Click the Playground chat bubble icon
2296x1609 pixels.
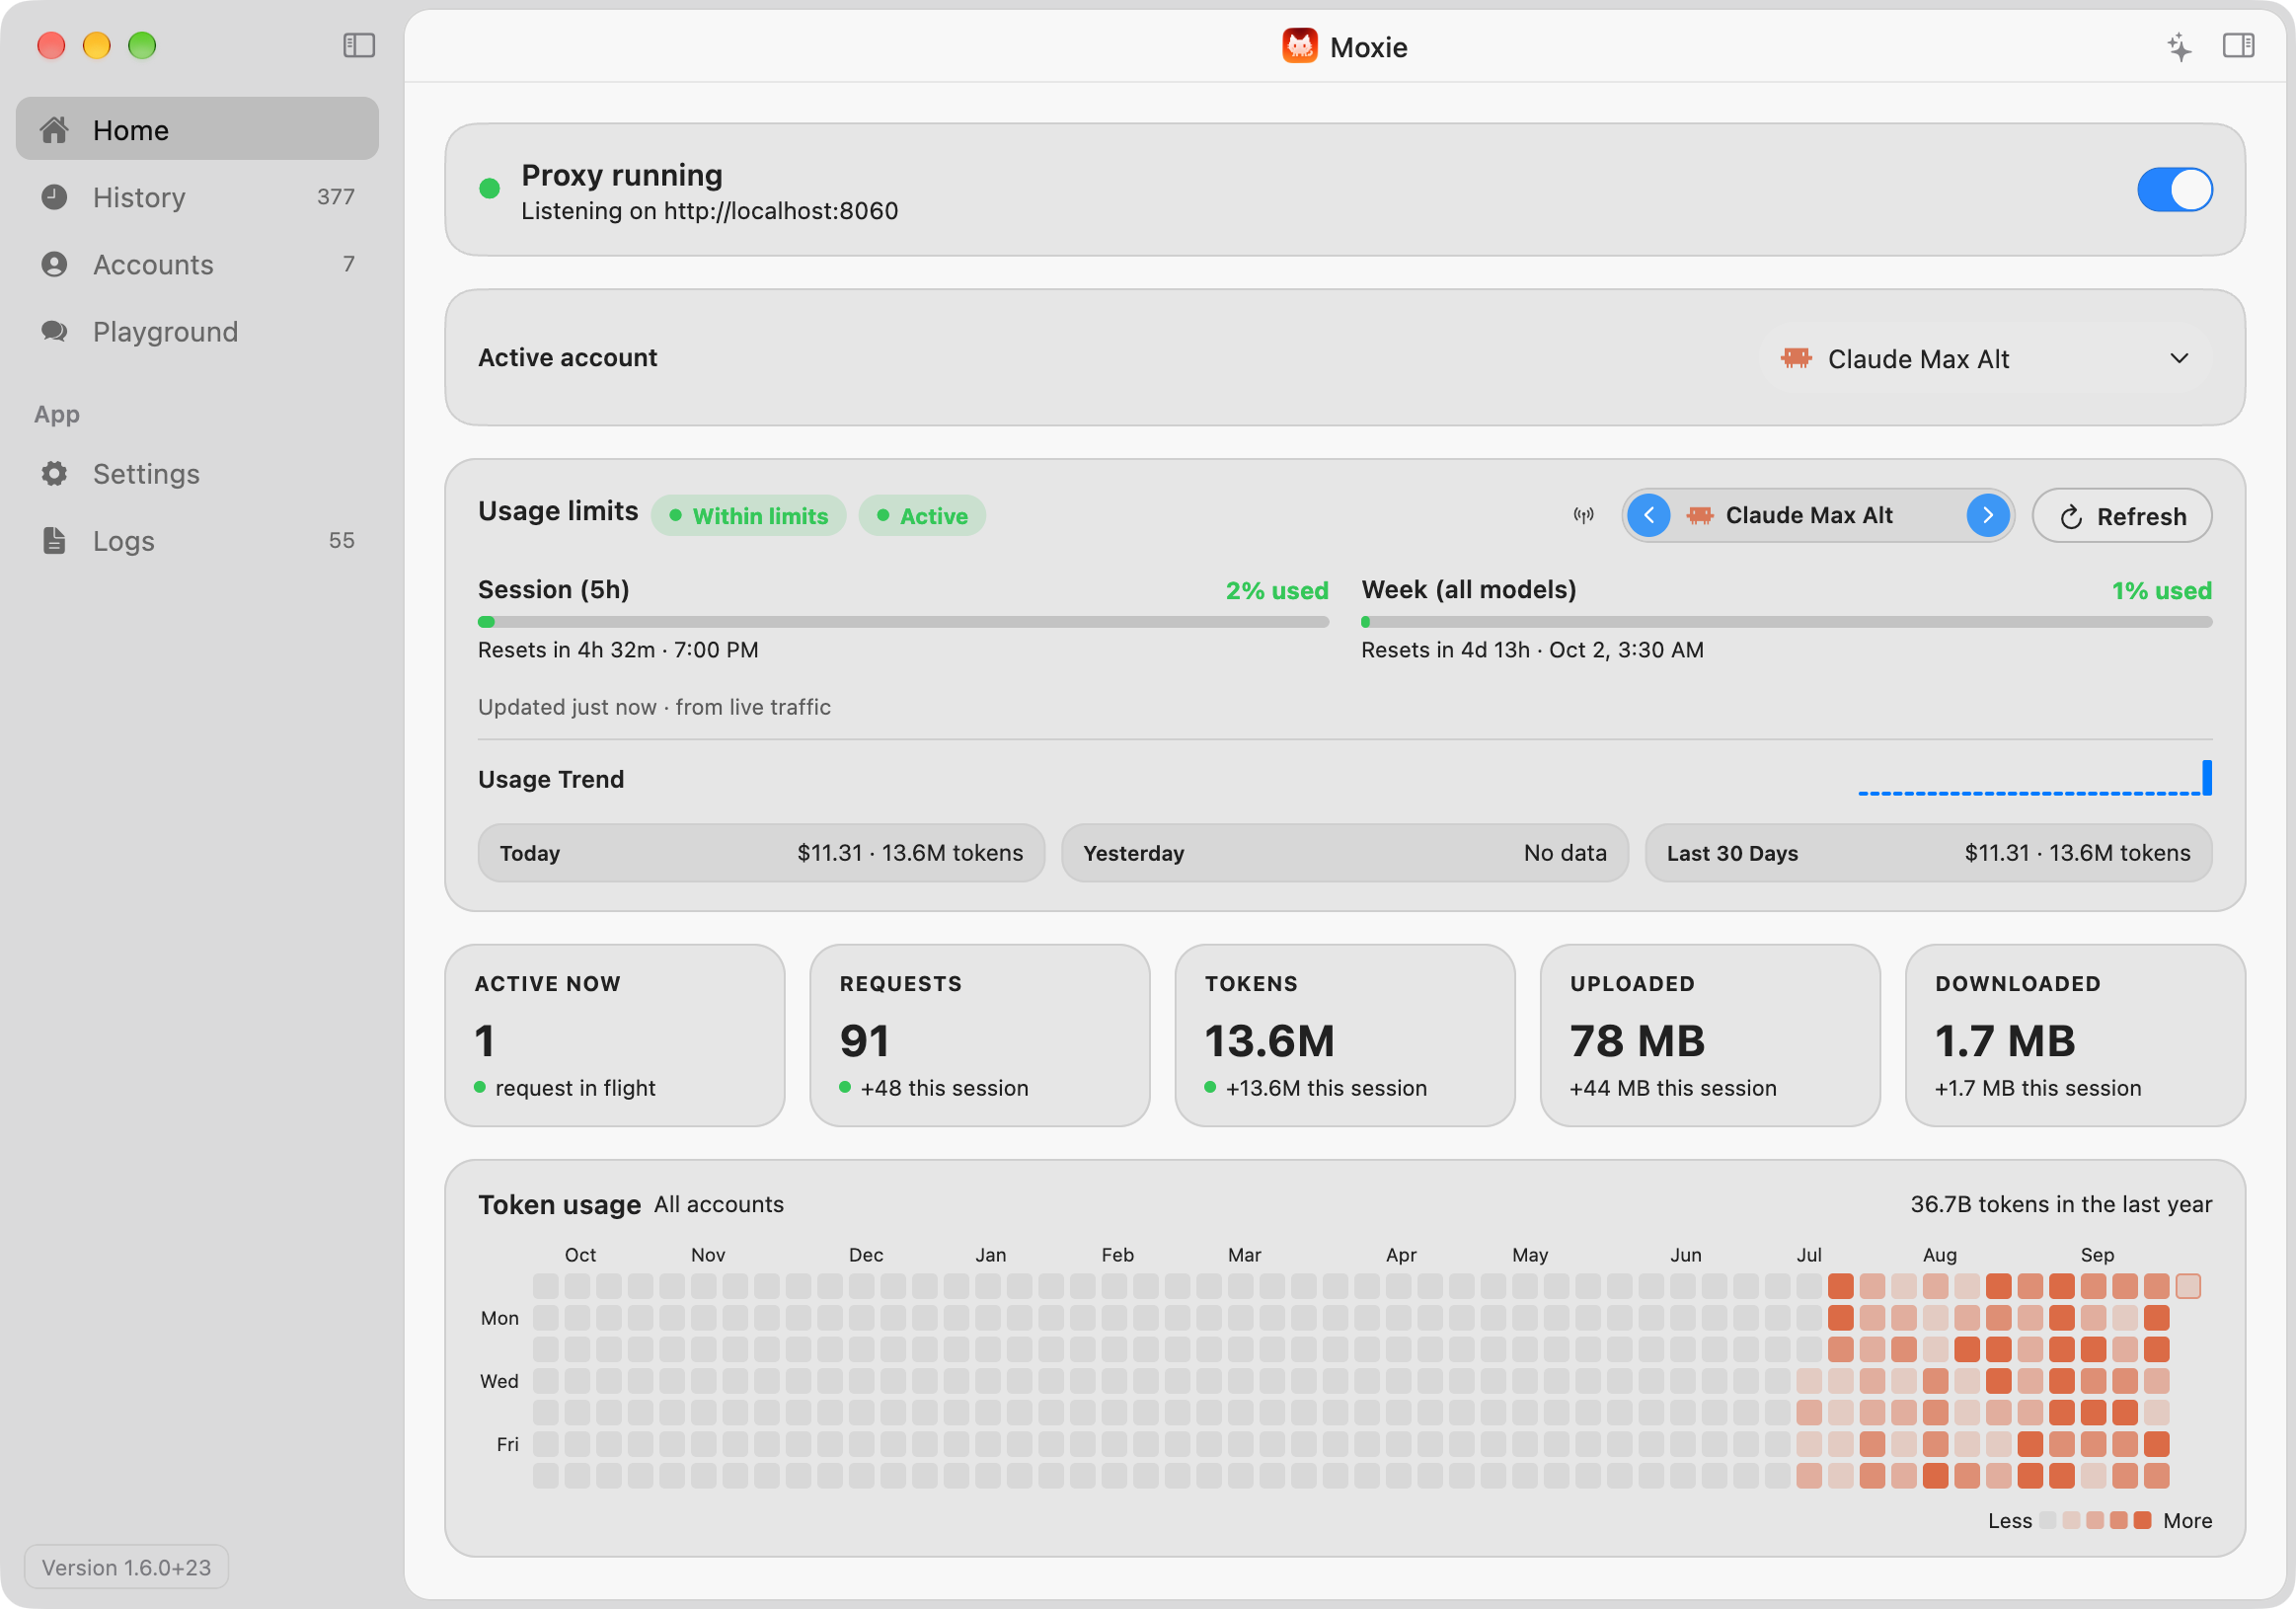(54, 331)
